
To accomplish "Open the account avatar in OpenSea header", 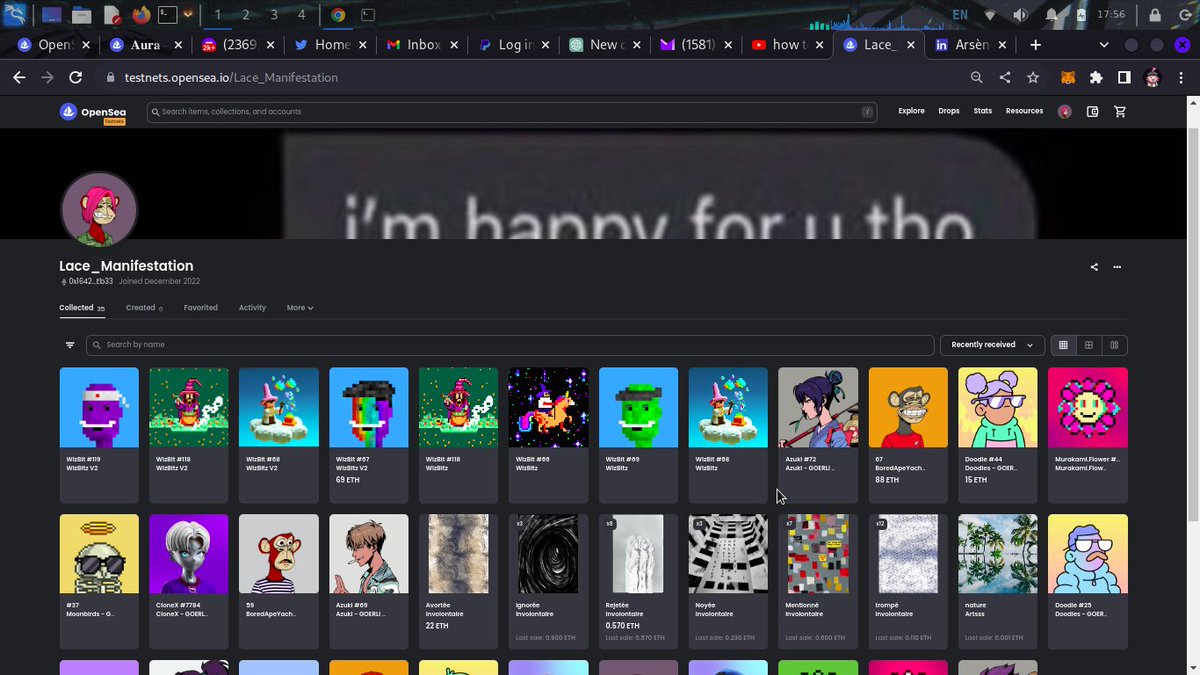I will pyautogui.click(x=1065, y=112).
